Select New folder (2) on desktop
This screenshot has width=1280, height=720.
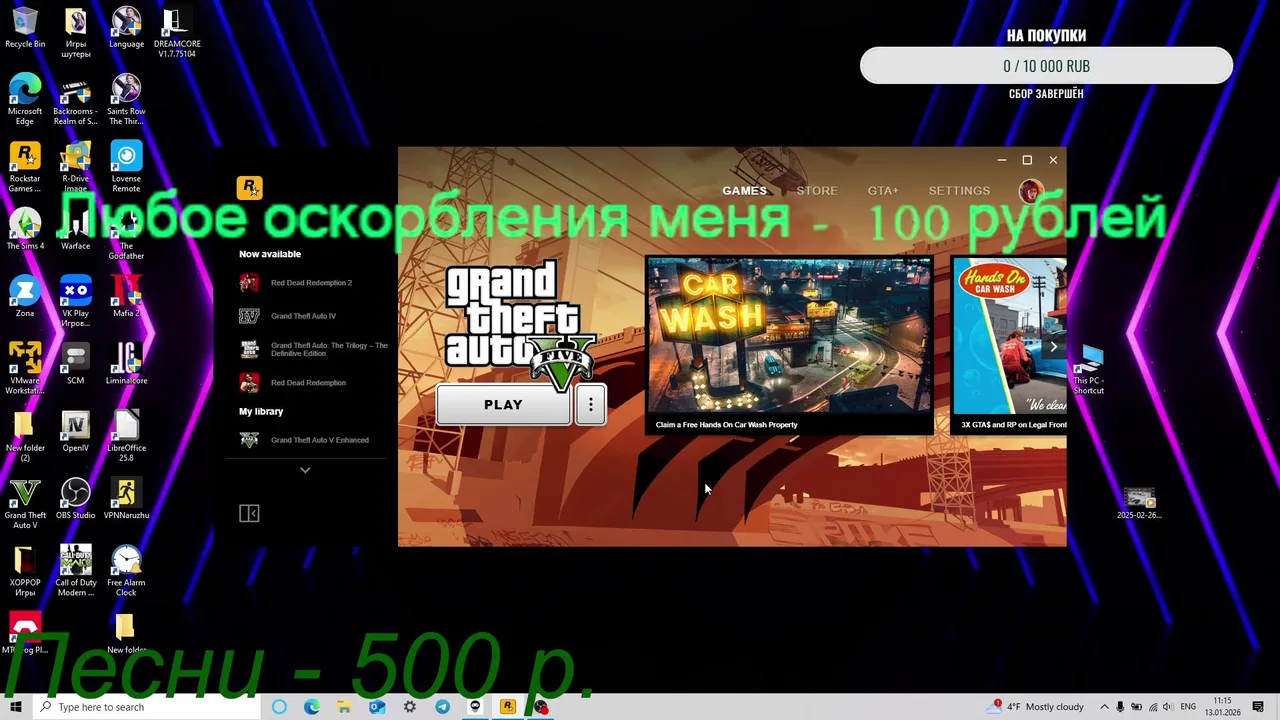click(25, 436)
